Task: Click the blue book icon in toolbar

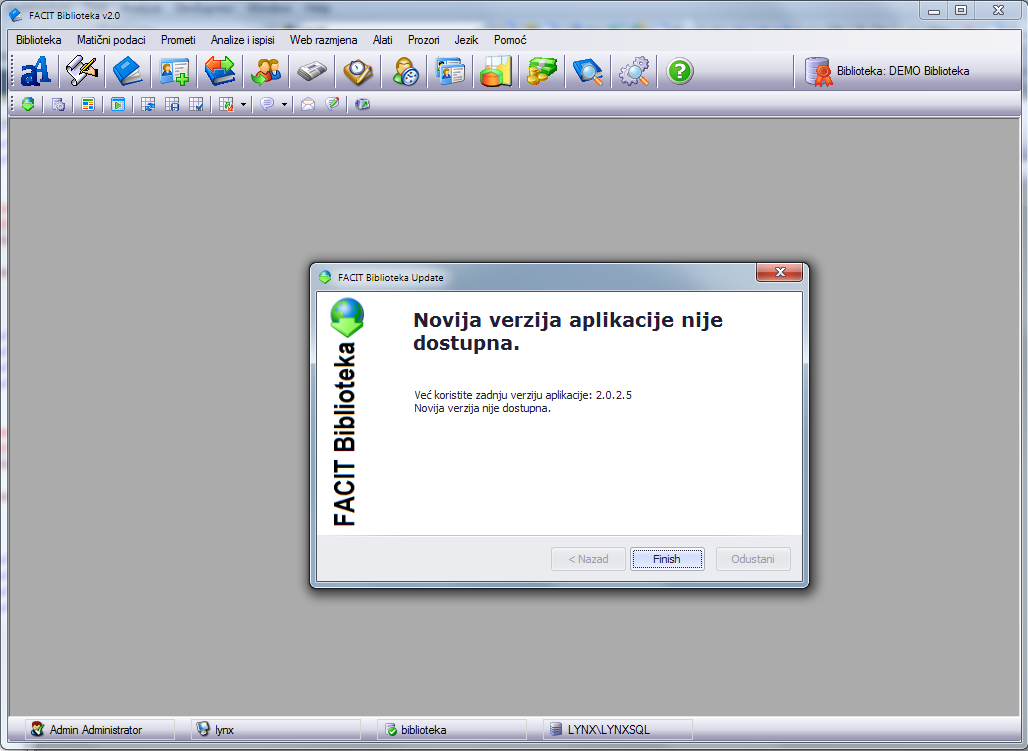Action: 127,71
